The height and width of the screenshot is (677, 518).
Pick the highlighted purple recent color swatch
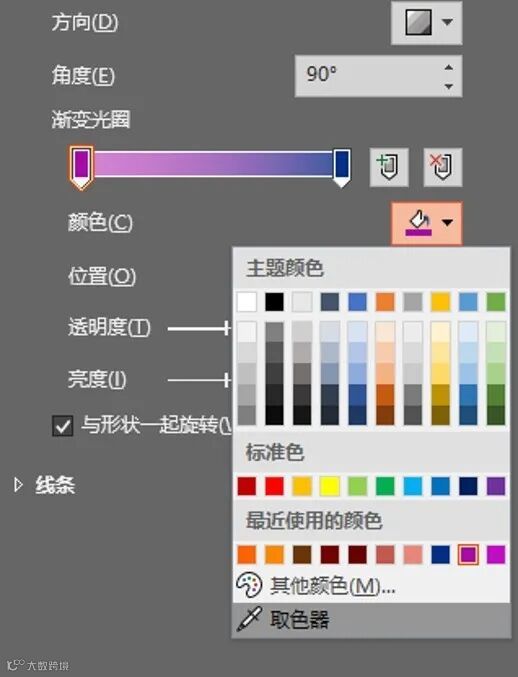[468, 554]
